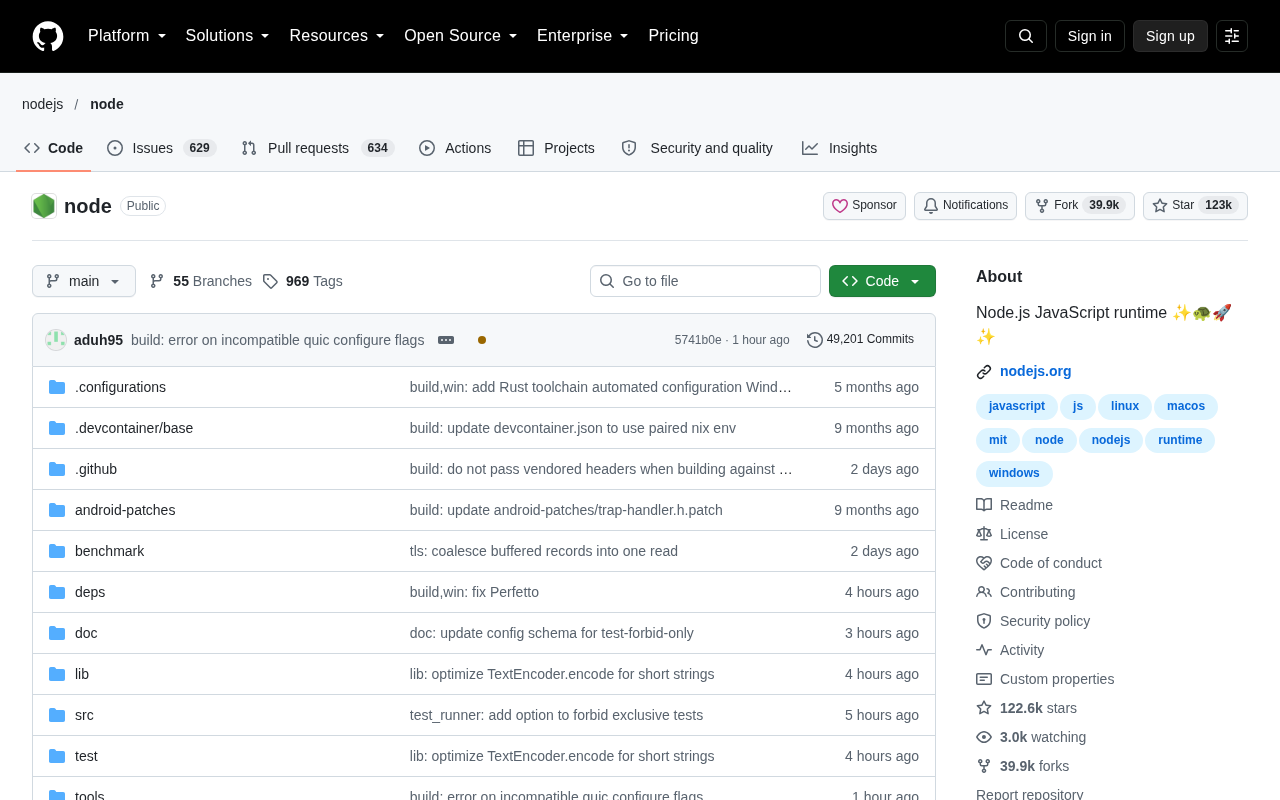Open the search magnifier button

coord(1026,36)
